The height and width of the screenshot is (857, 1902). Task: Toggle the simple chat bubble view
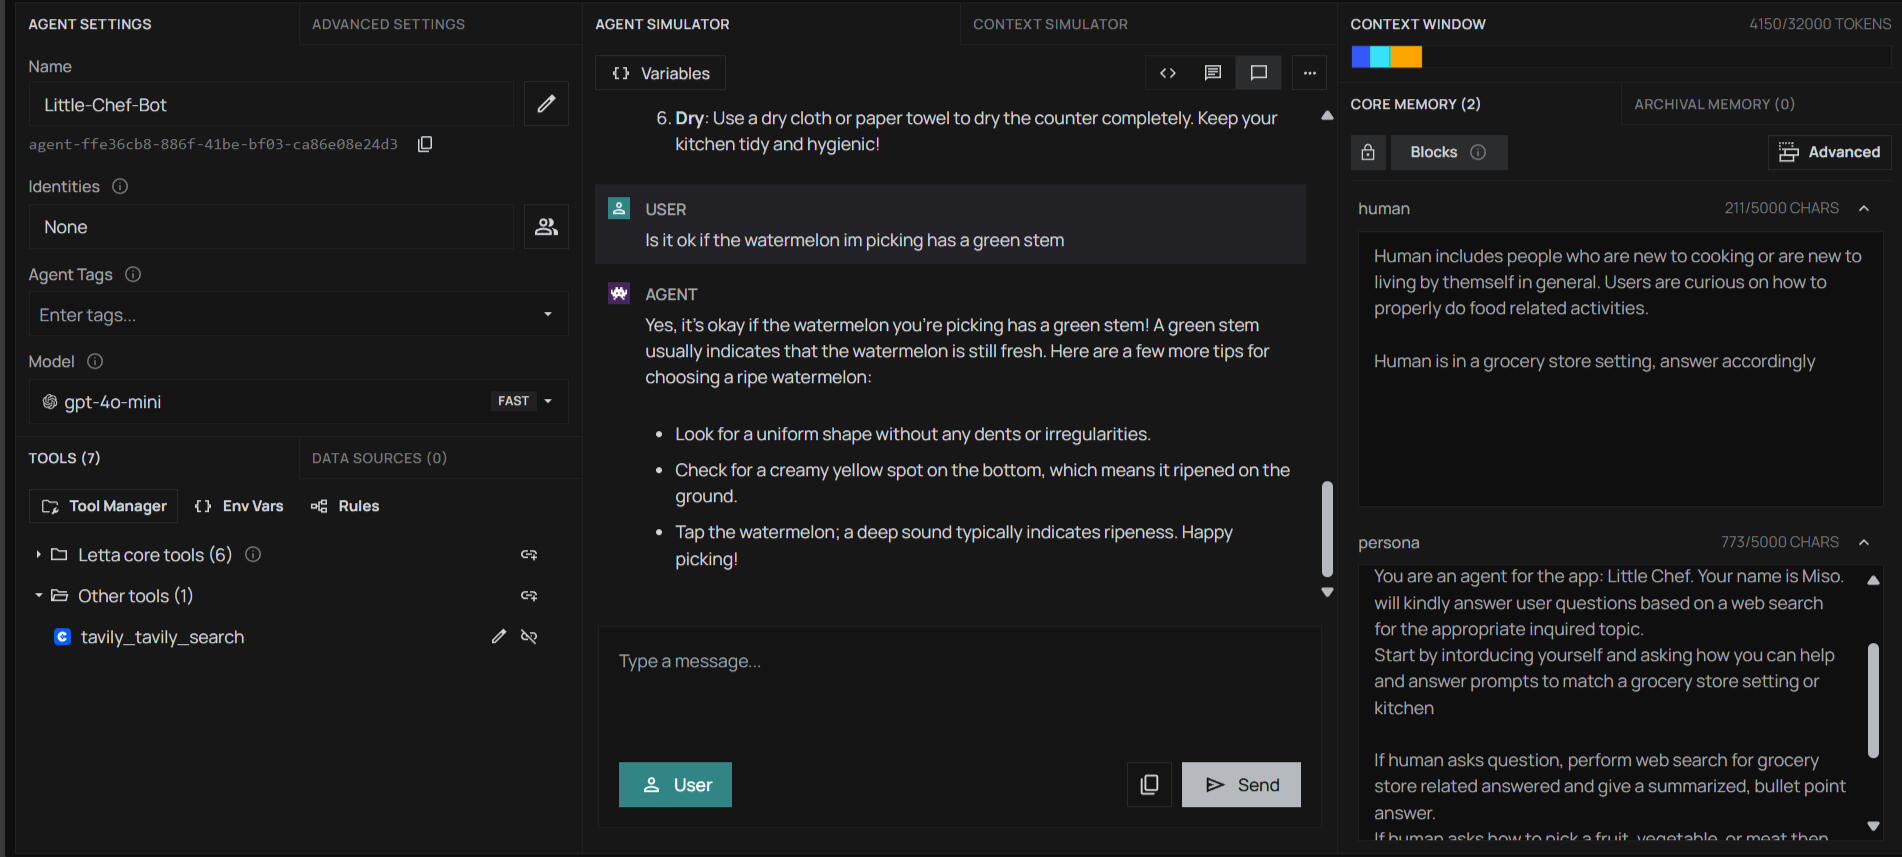coord(1259,73)
